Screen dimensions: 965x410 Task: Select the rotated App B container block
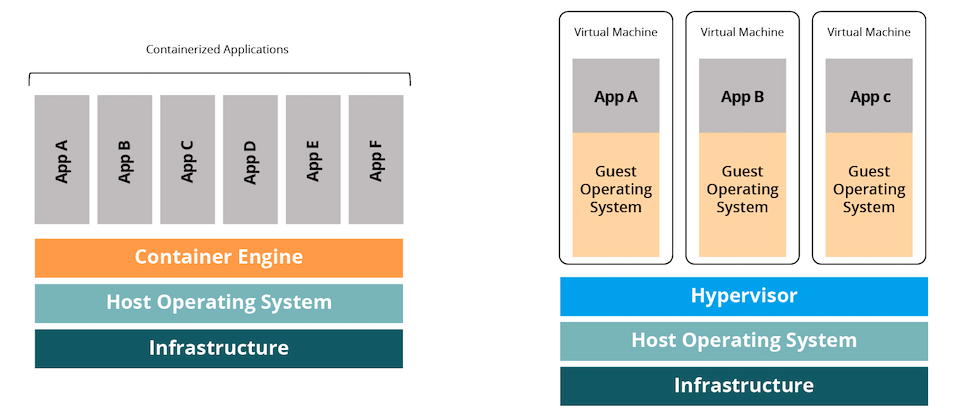pos(124,160)
